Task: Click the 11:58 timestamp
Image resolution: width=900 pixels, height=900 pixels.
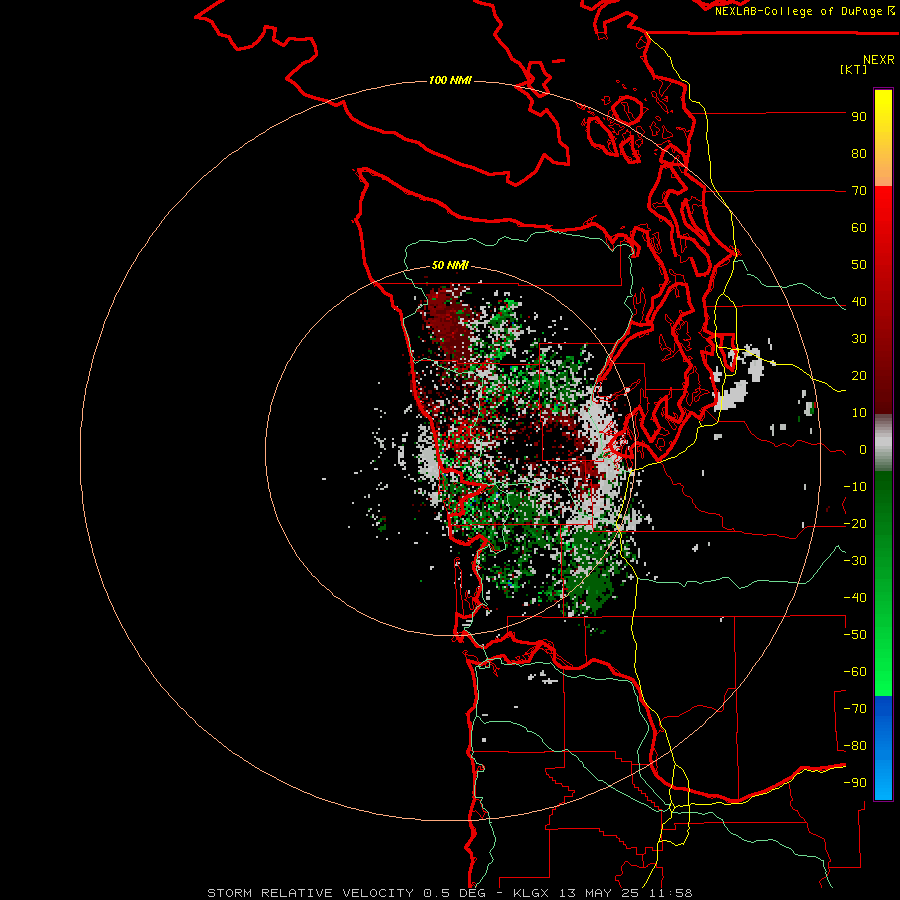Action: point(670,893)
